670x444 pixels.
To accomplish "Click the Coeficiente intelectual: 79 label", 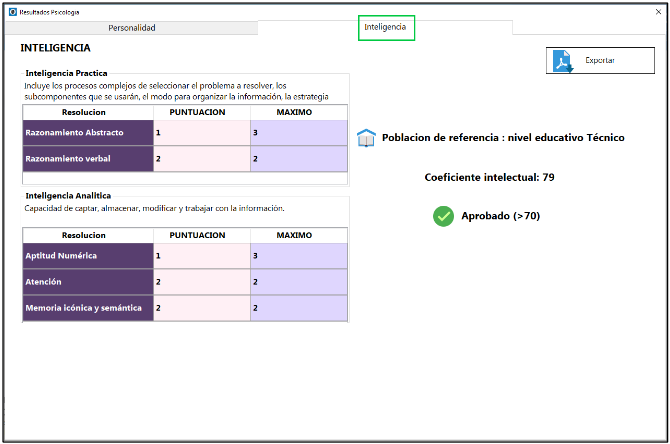I will pyautogui.click(x=489, y=177).
